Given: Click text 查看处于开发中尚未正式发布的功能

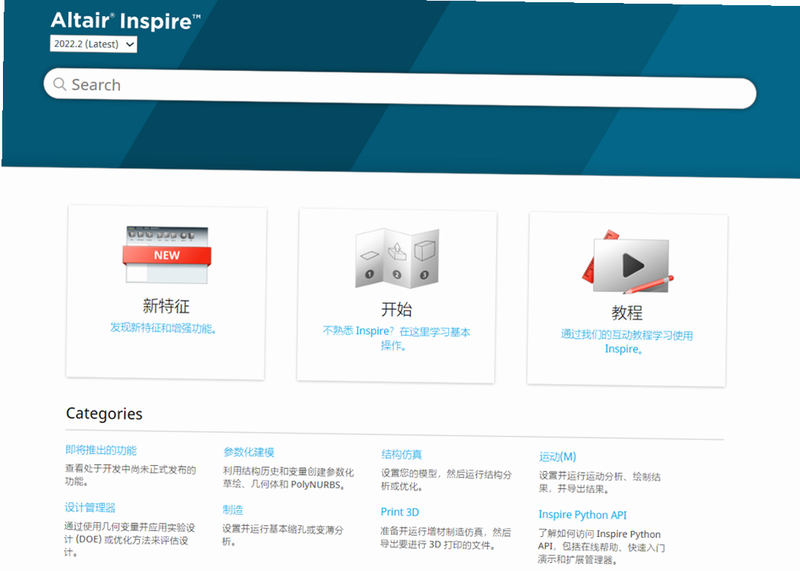Looking at the screenshot, I should [130, 475].
